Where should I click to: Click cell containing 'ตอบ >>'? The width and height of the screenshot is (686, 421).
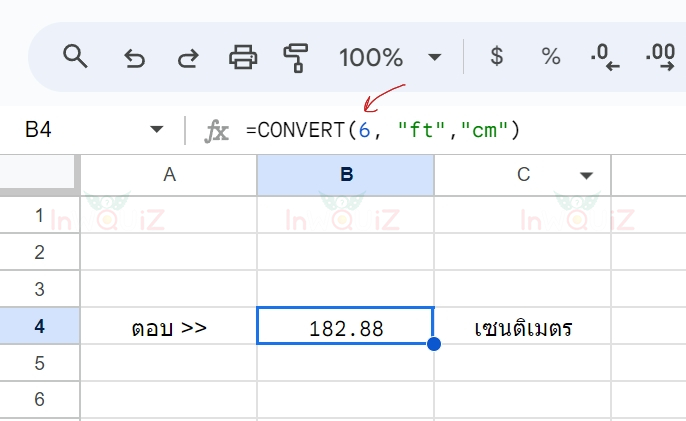[169, 326]
